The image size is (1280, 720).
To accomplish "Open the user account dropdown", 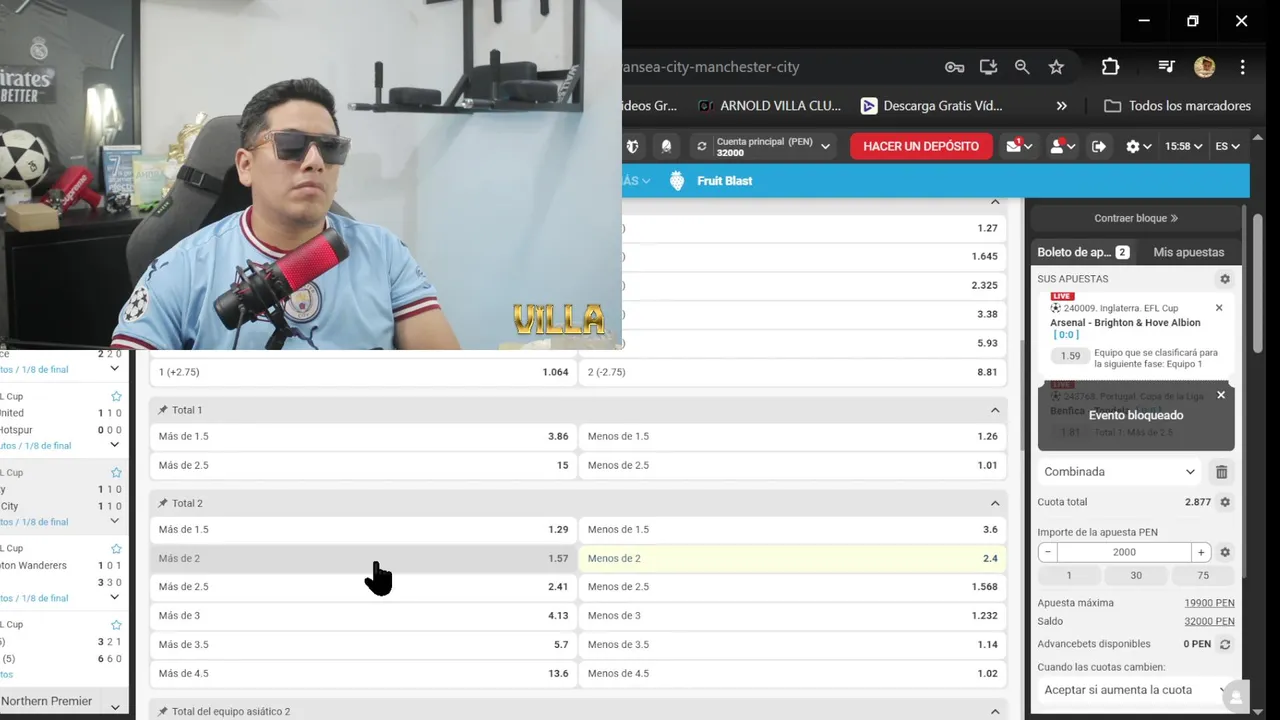I will pos(1061,146).
